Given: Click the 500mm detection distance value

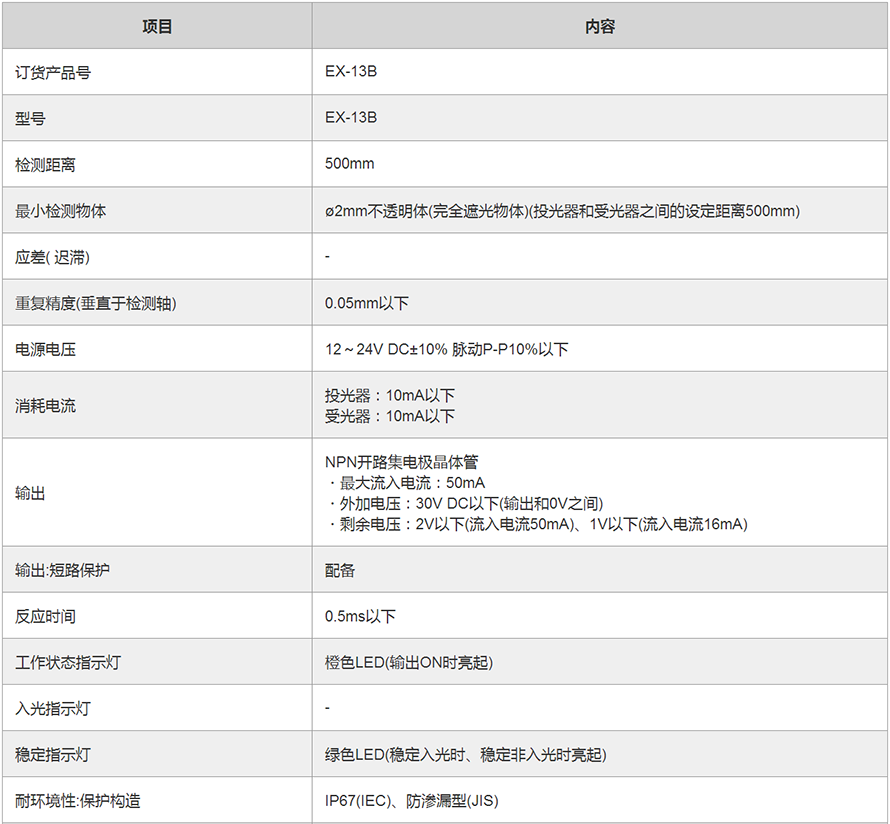Looking at the screenshot, I should tap(350, 164).
